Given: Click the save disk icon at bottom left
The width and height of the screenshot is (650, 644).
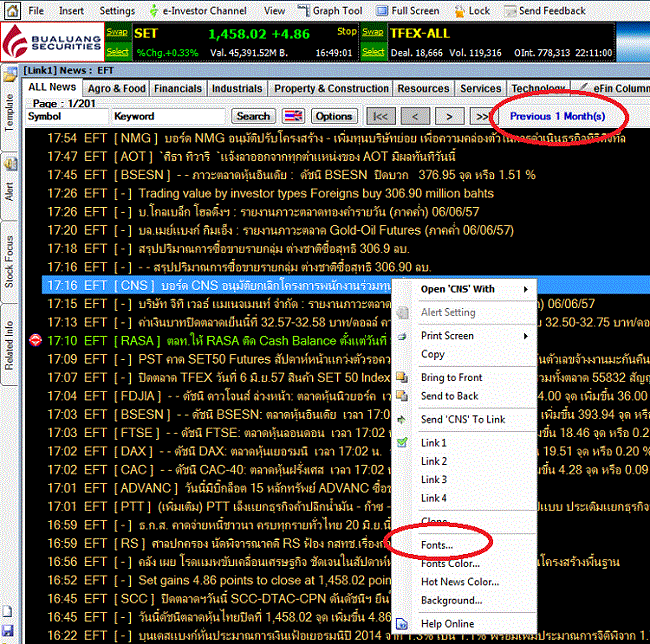Looking at the screenshot, I should (7, 630).
